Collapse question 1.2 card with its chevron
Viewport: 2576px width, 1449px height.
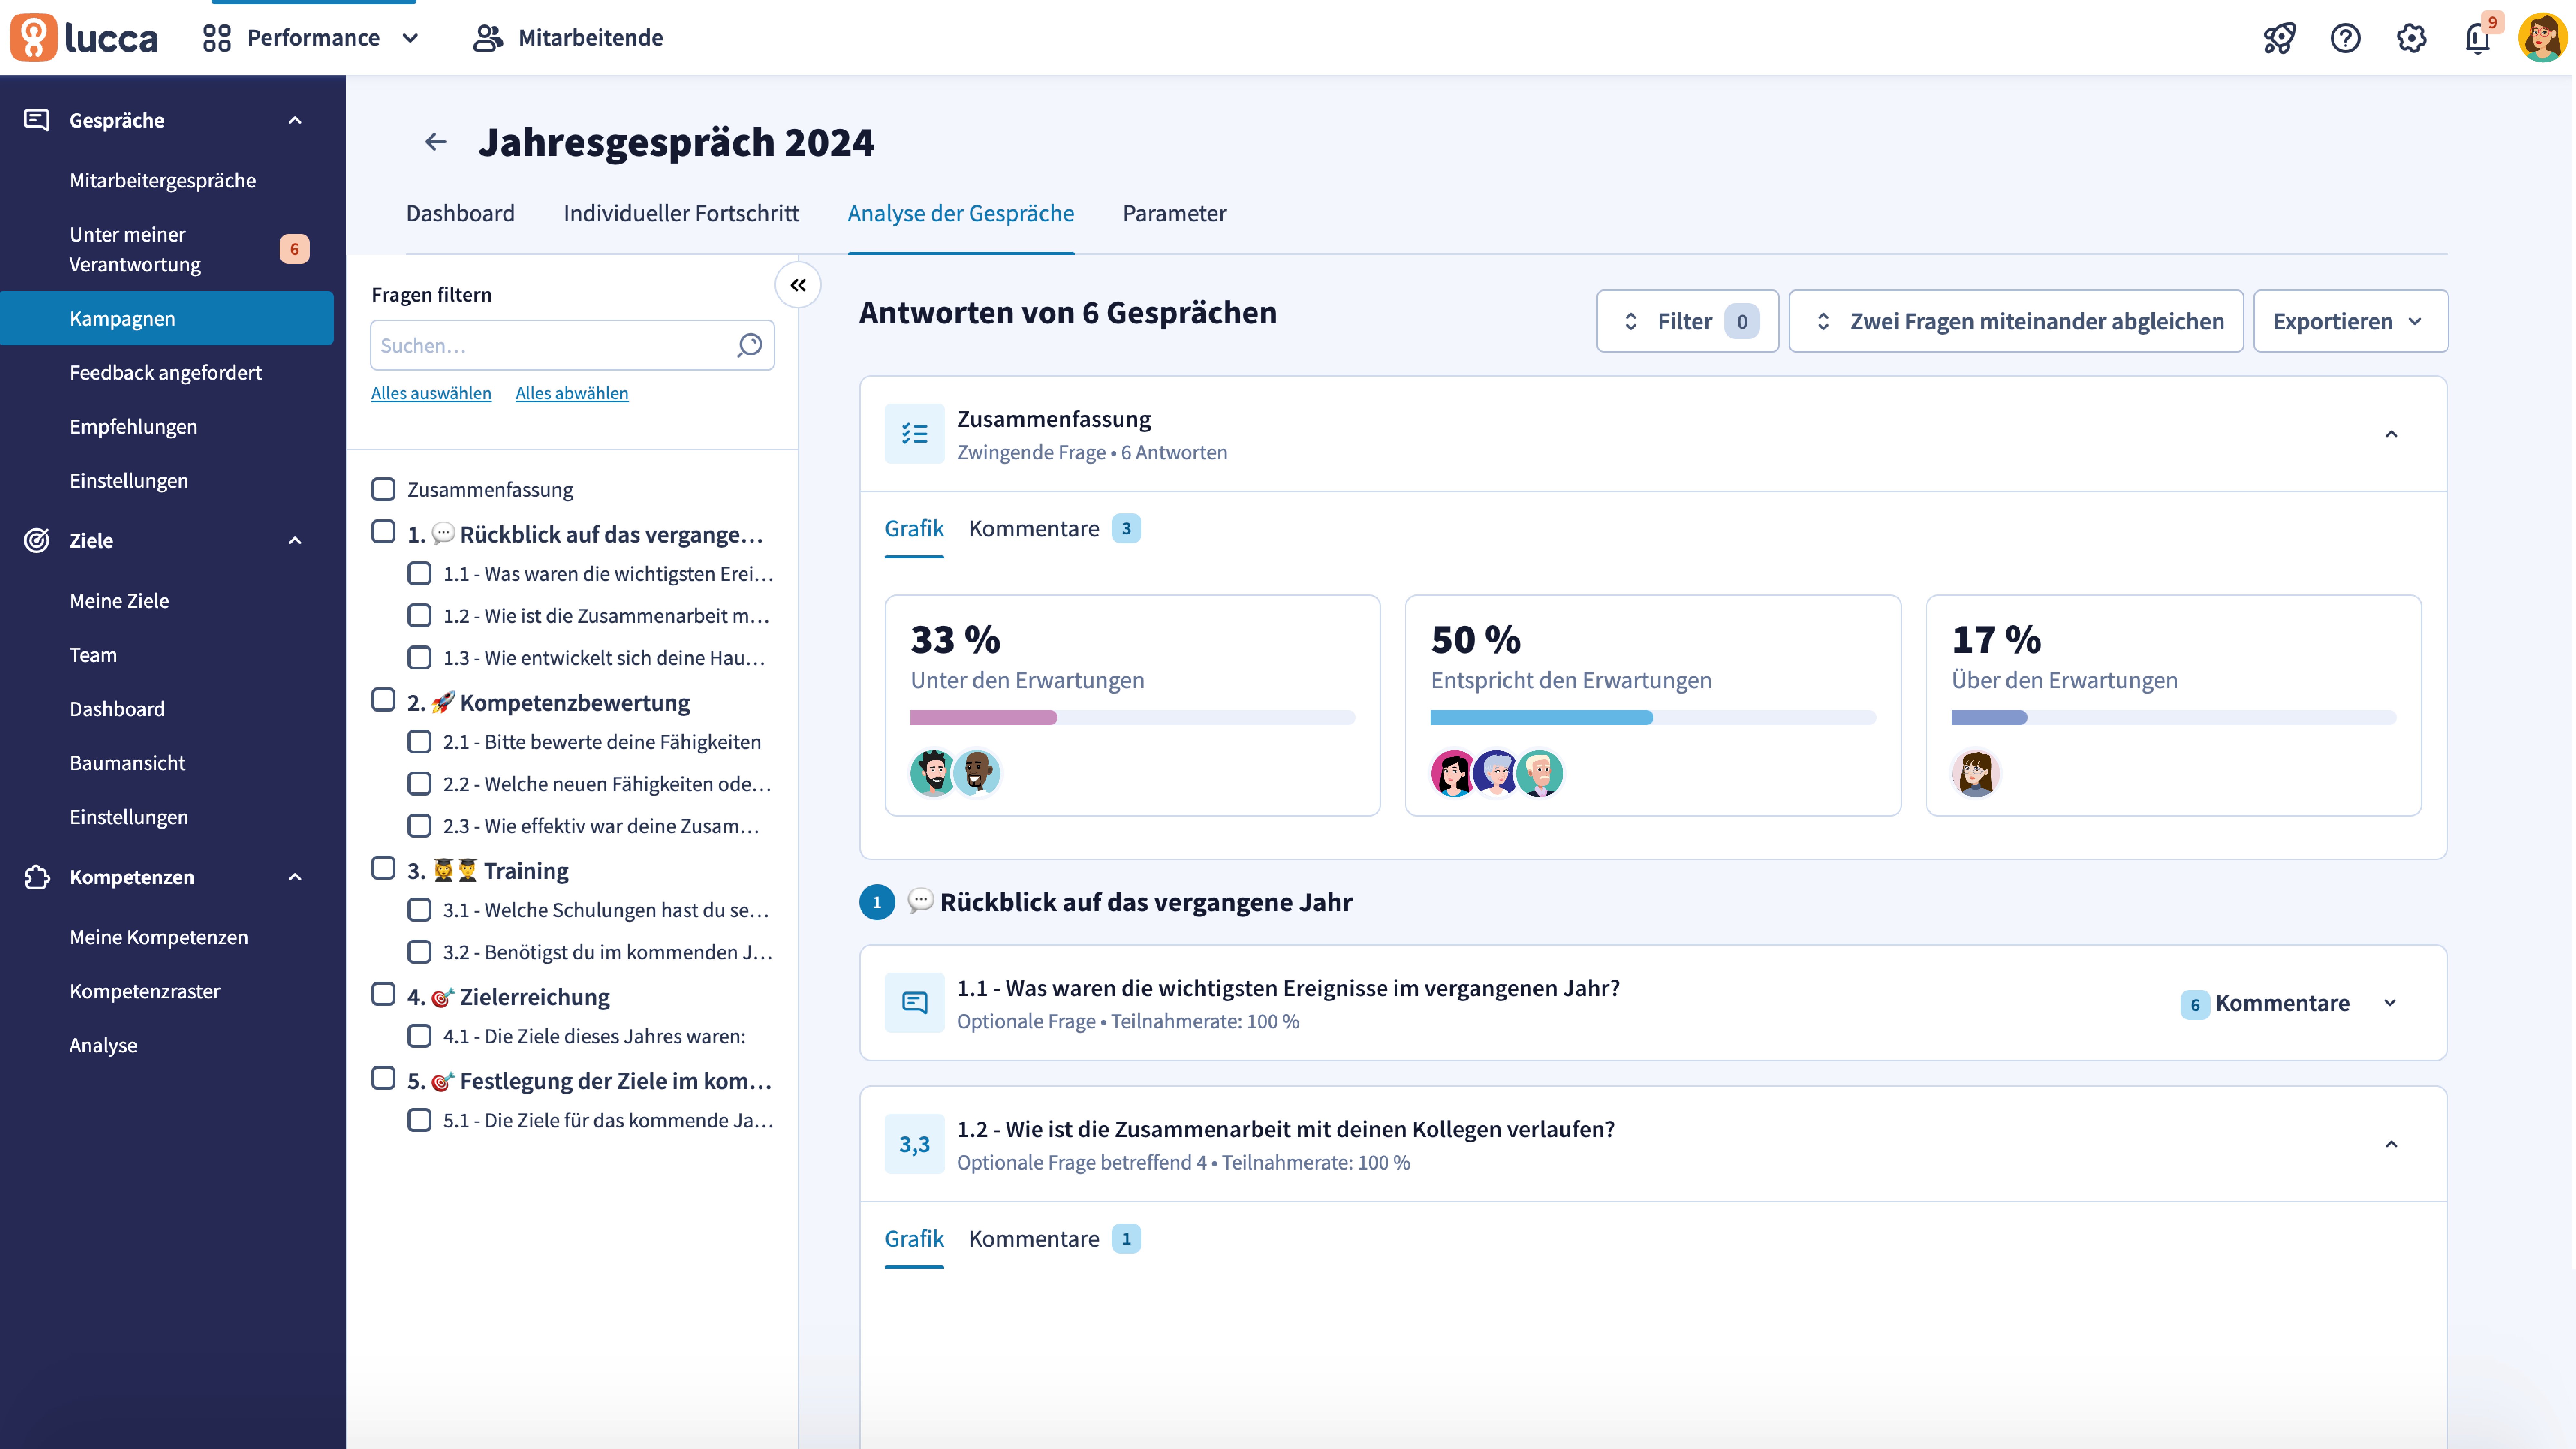pyautogui.click(x=2391, y=1144)
